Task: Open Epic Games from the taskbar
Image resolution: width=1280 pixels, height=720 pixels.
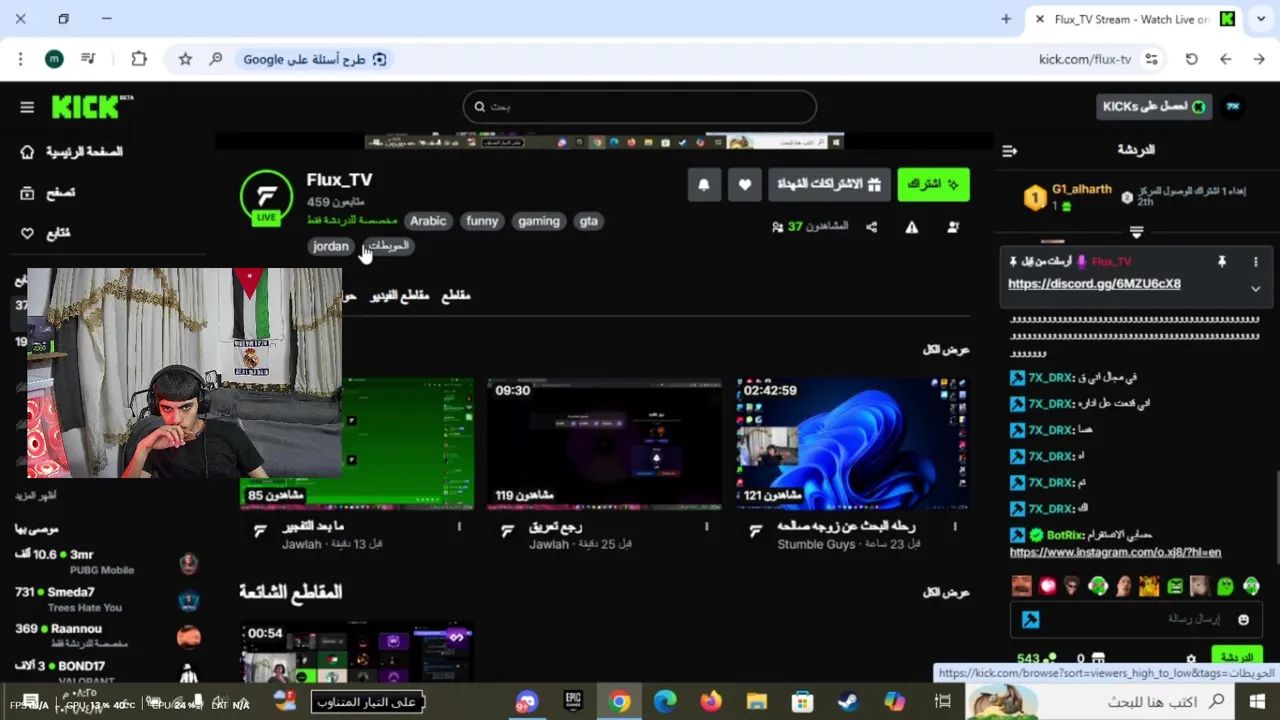Action: [573, 702]
